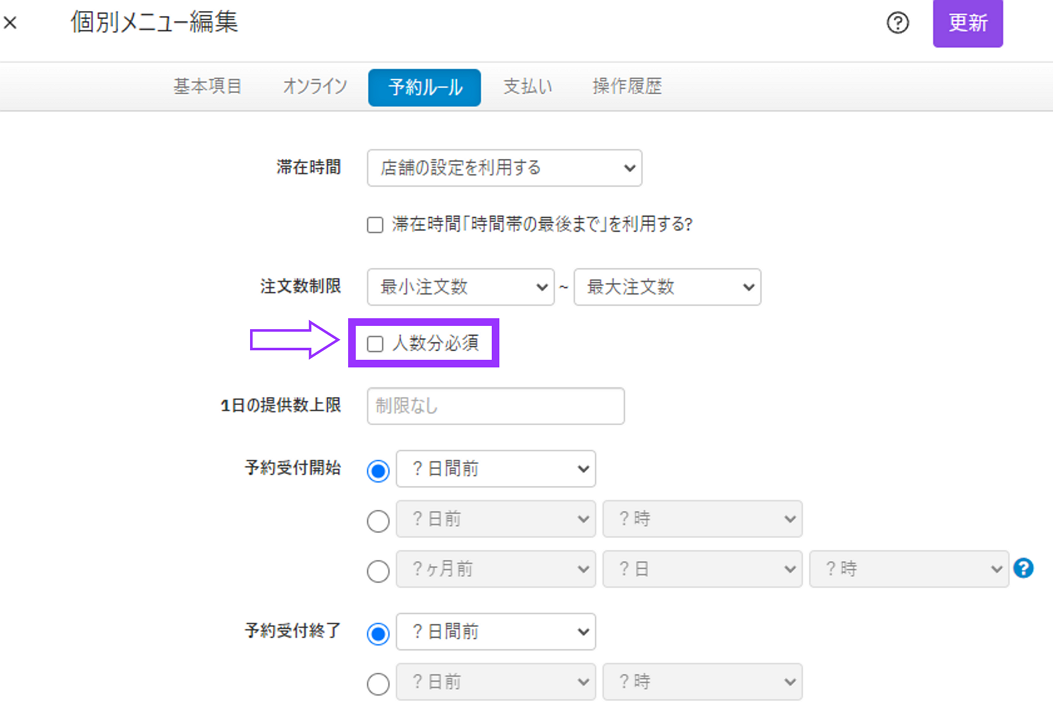Click the 注文数制限 label text
The width and height of the screenshot is (1053, 728).
pos(300,287)
